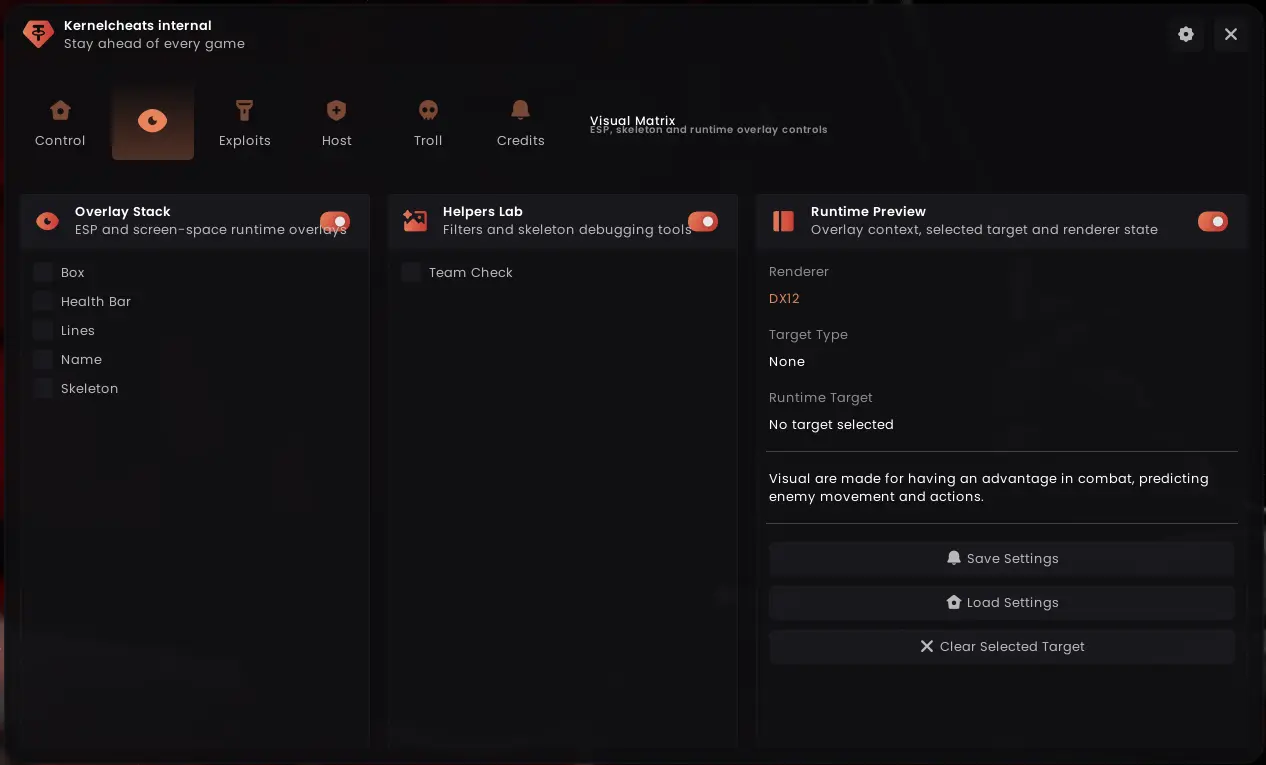The width and height of the screenshot is (1266, 765).
Task: Click the Troll skull icon
Action: 428,110
